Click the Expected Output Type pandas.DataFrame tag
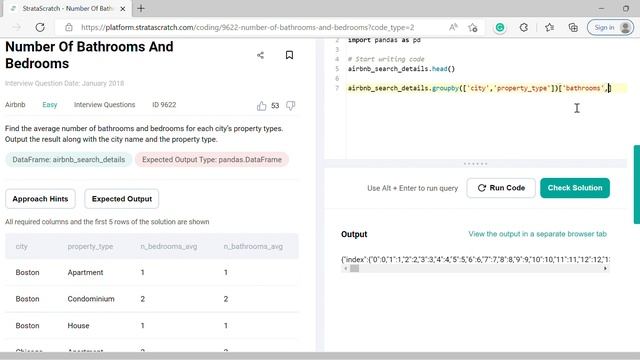This screenshot has height=360, width=640. tap(212, 160)
